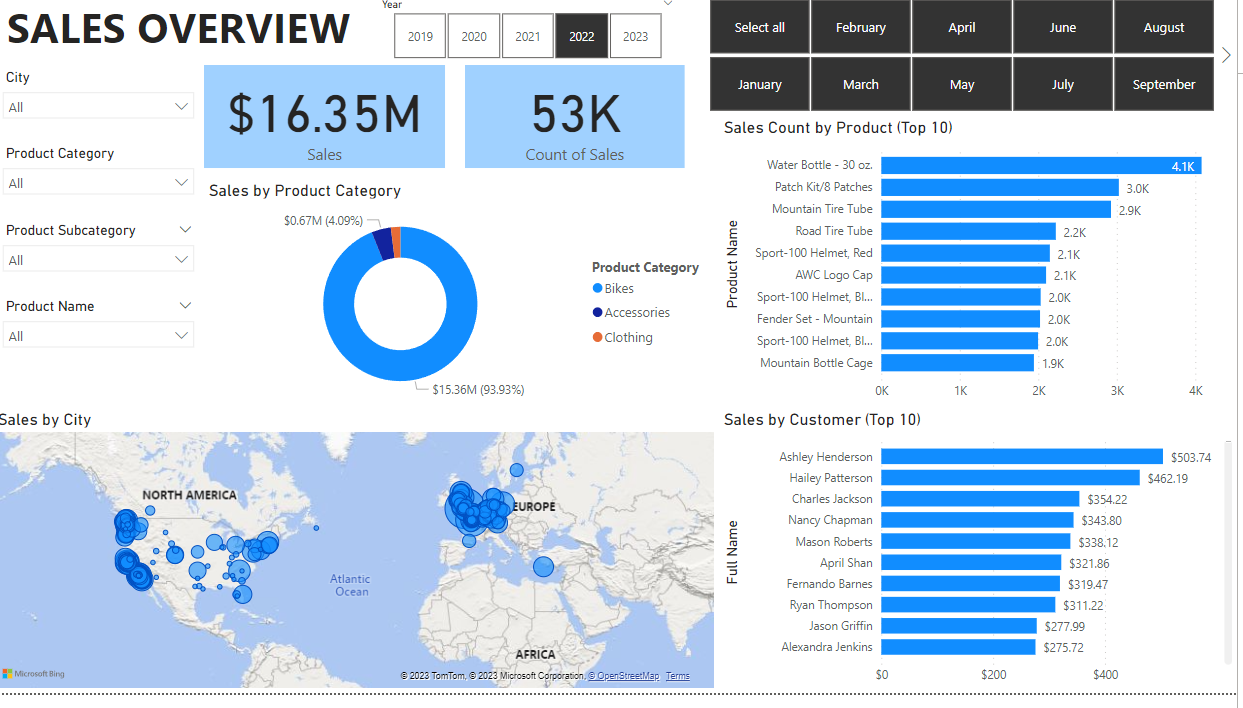Click the Clothing legend color dot
This screenshot has height=708, width=1243.
click(598, 337)
